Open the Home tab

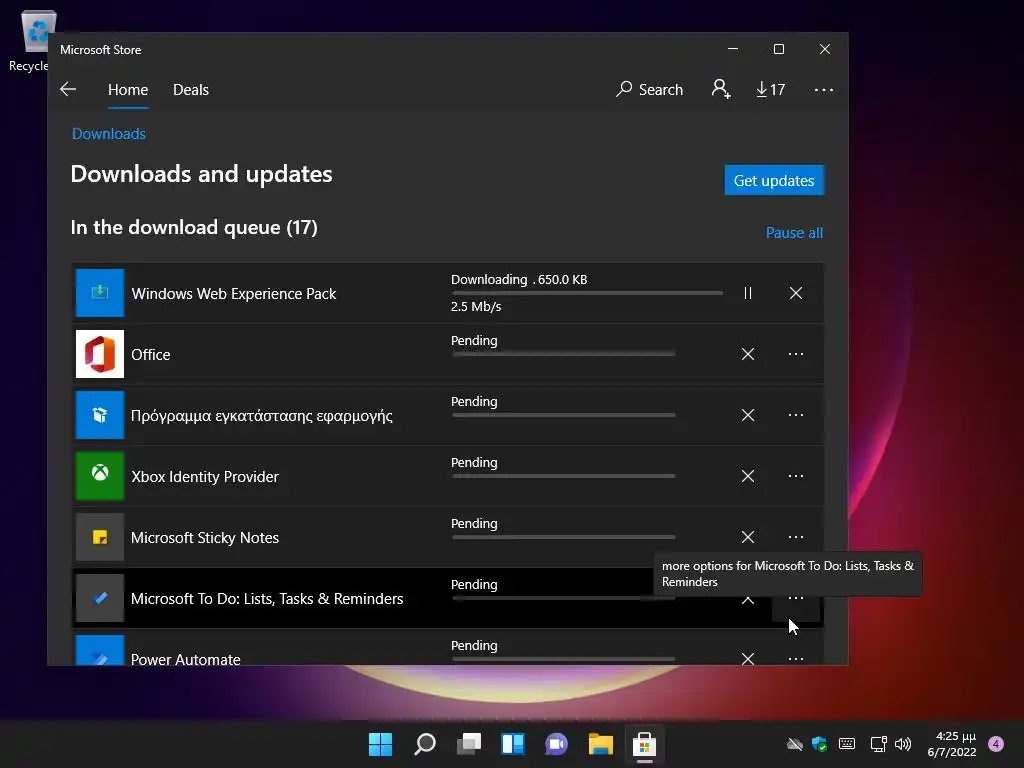[128, 89]
